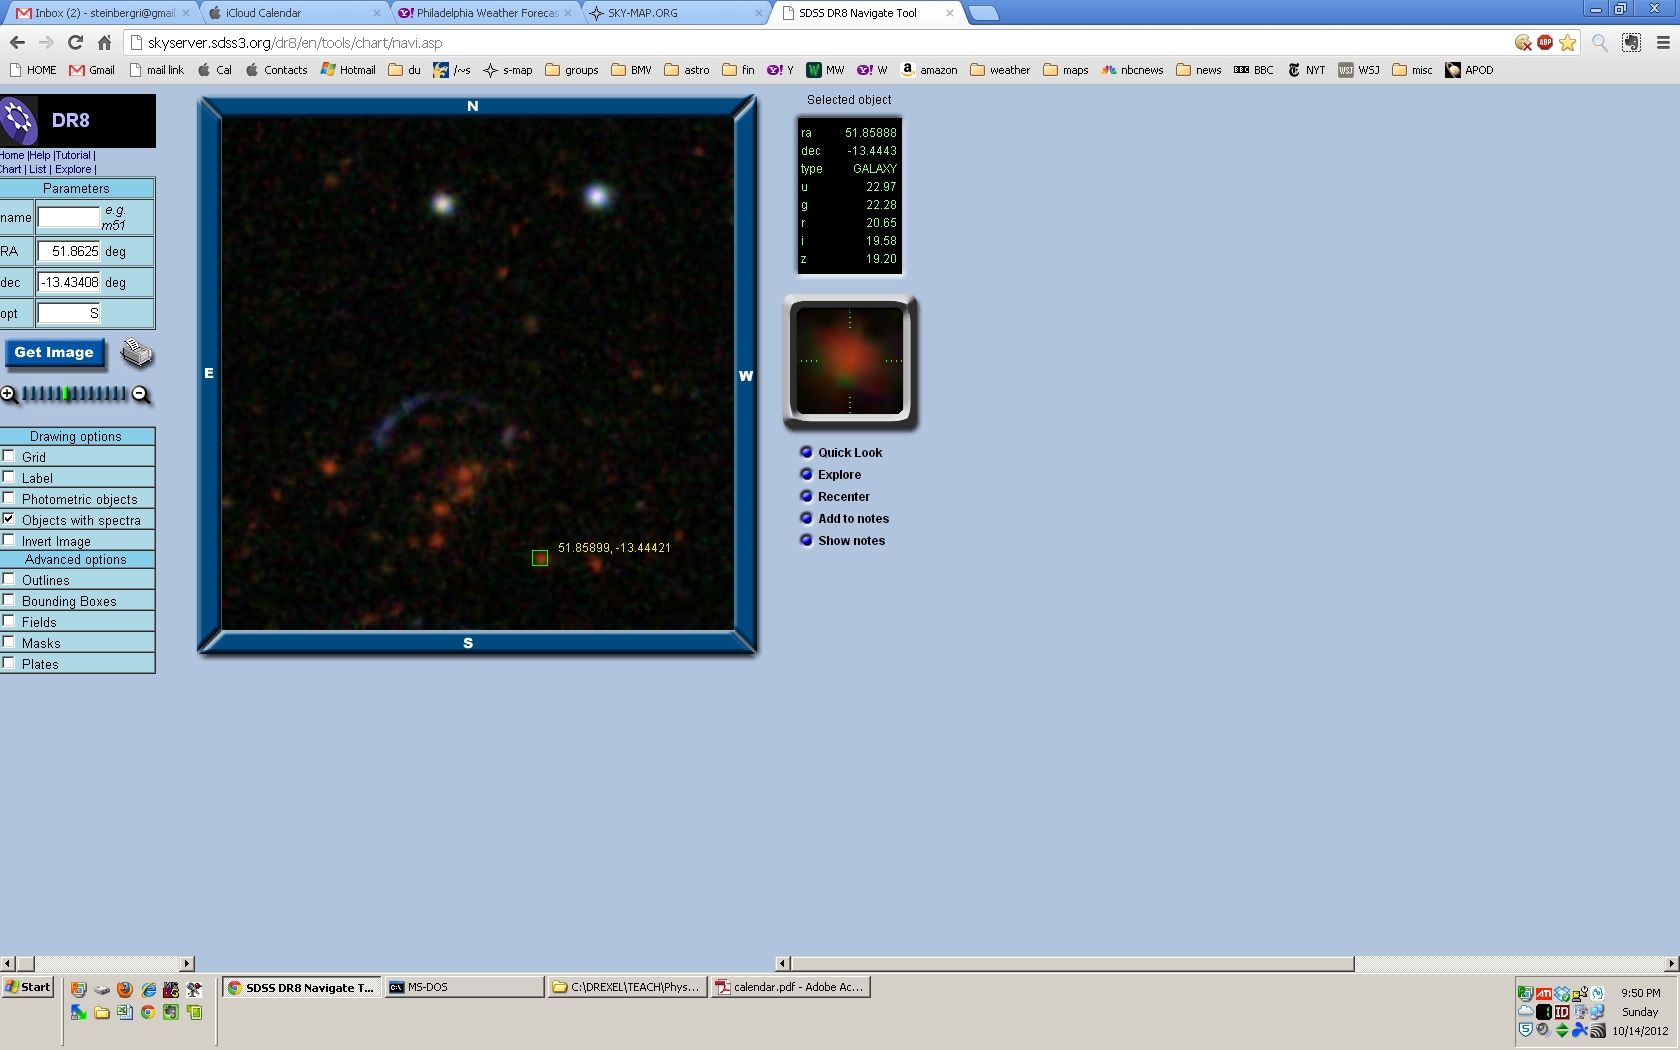Launch Chrome from quick launch
The image size is (1680, 1050).
click(x=148, y=1012)
